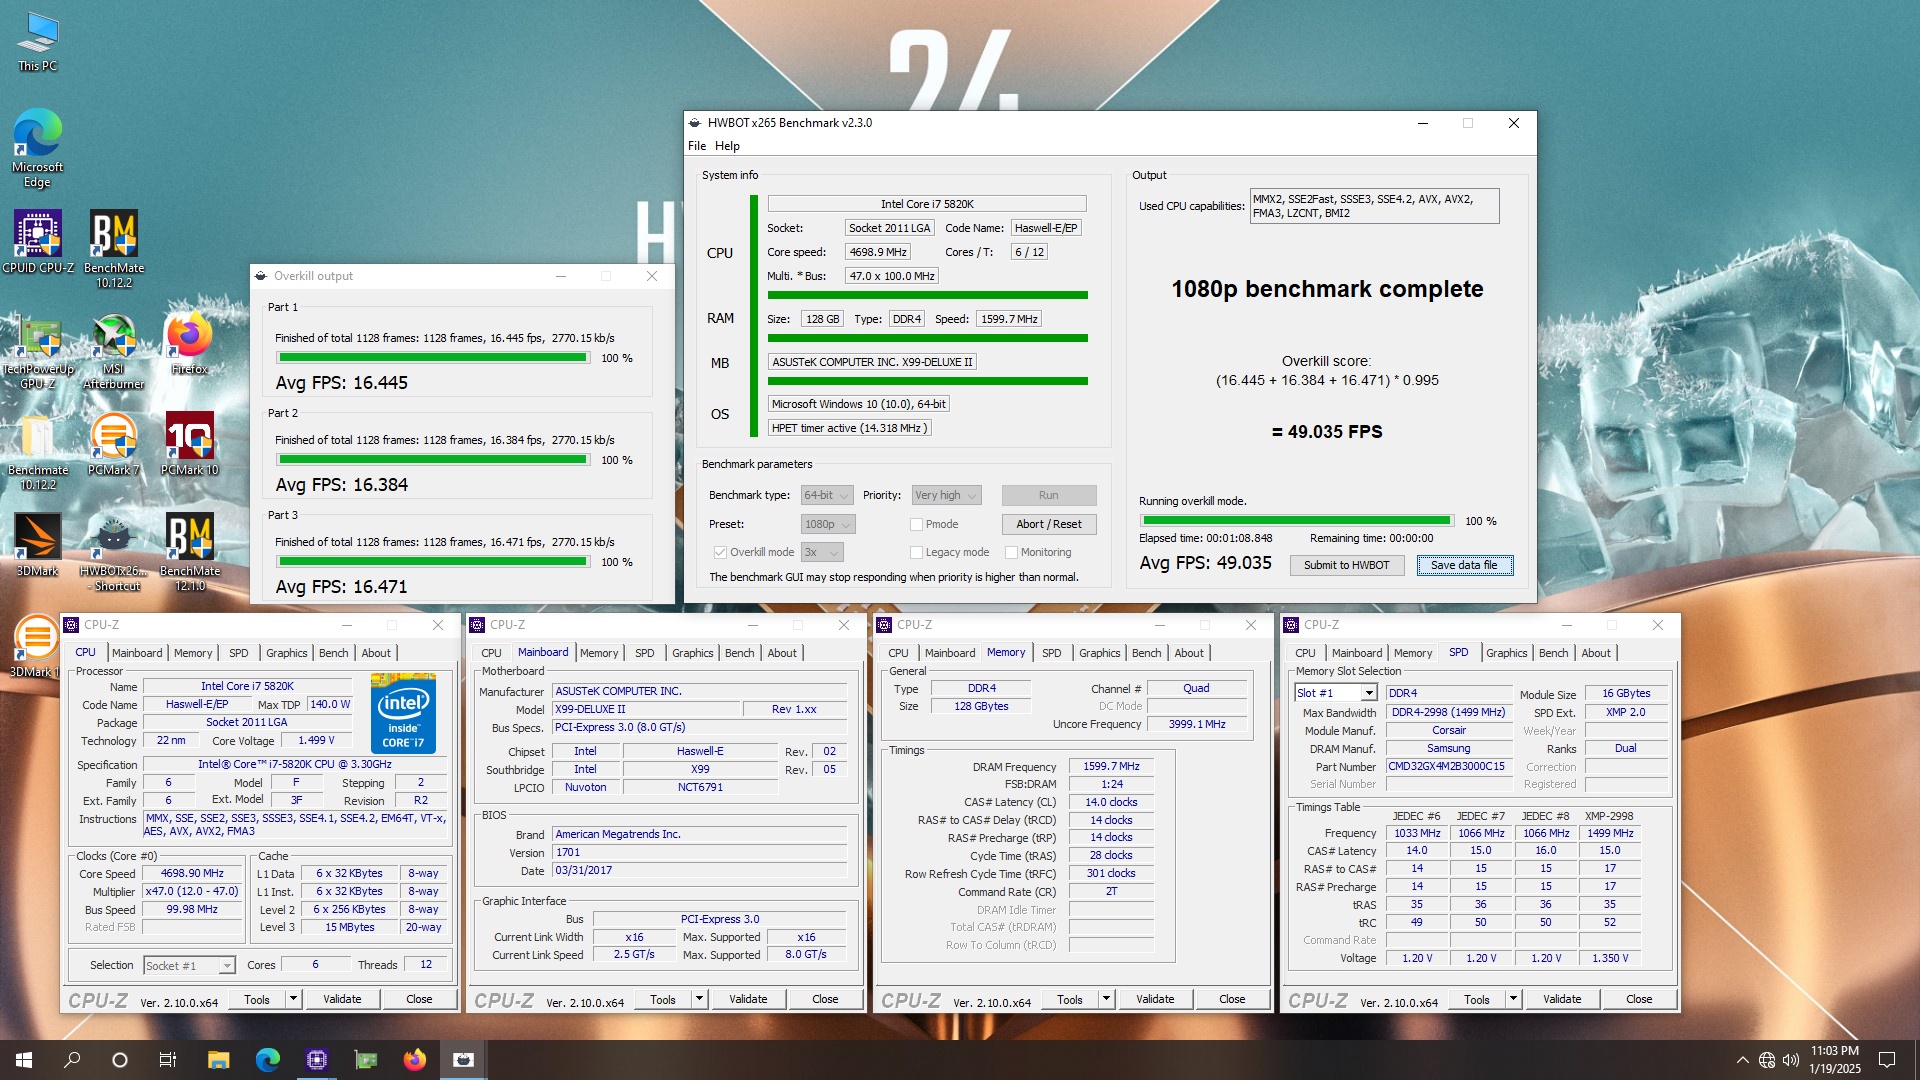Click Tools button in the Memory CPU-Z window
Viewport: 1920px width, 1080px height.
[1069, 999]
